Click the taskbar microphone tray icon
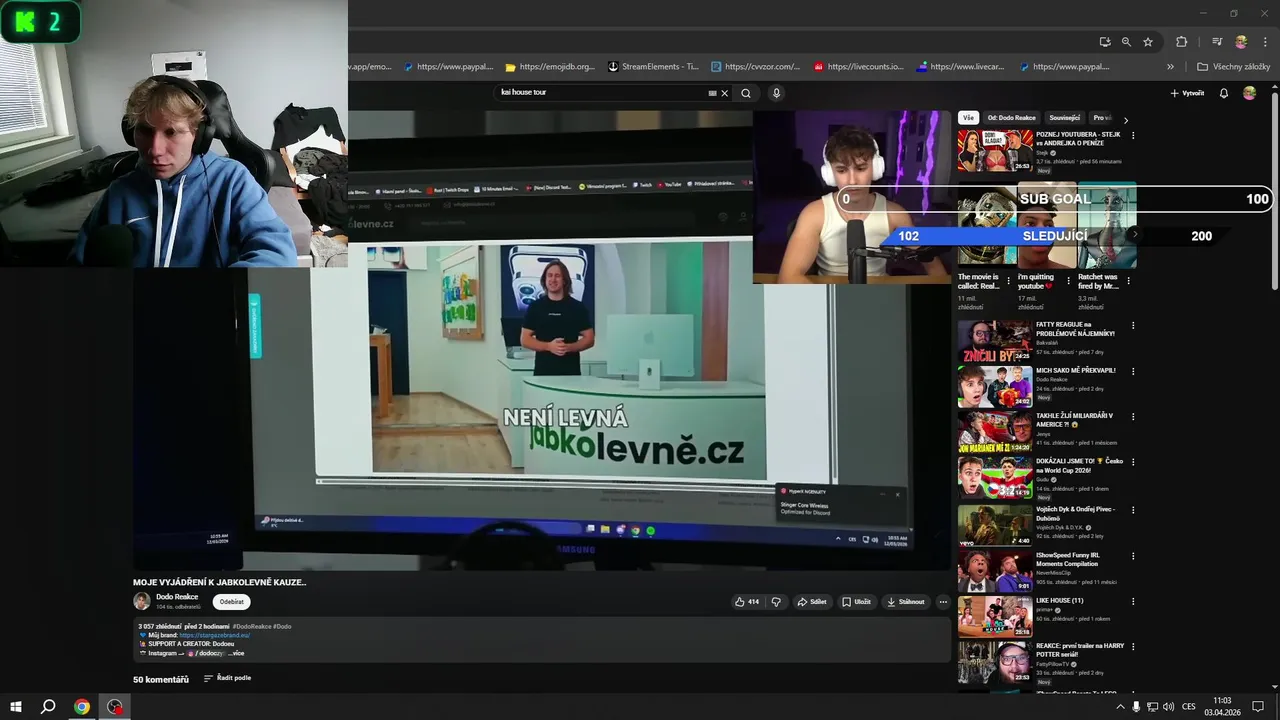The width and height of the screenshot is (1280, 720). [x=1136, y=707]
